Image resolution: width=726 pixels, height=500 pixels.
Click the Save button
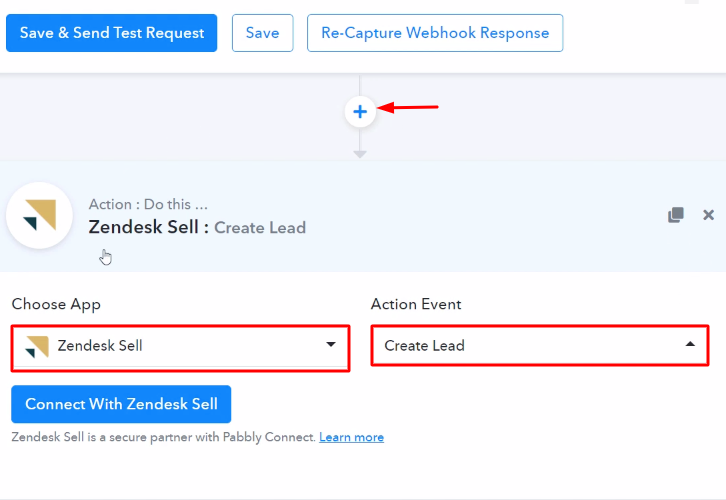click(x=262, y=33)
